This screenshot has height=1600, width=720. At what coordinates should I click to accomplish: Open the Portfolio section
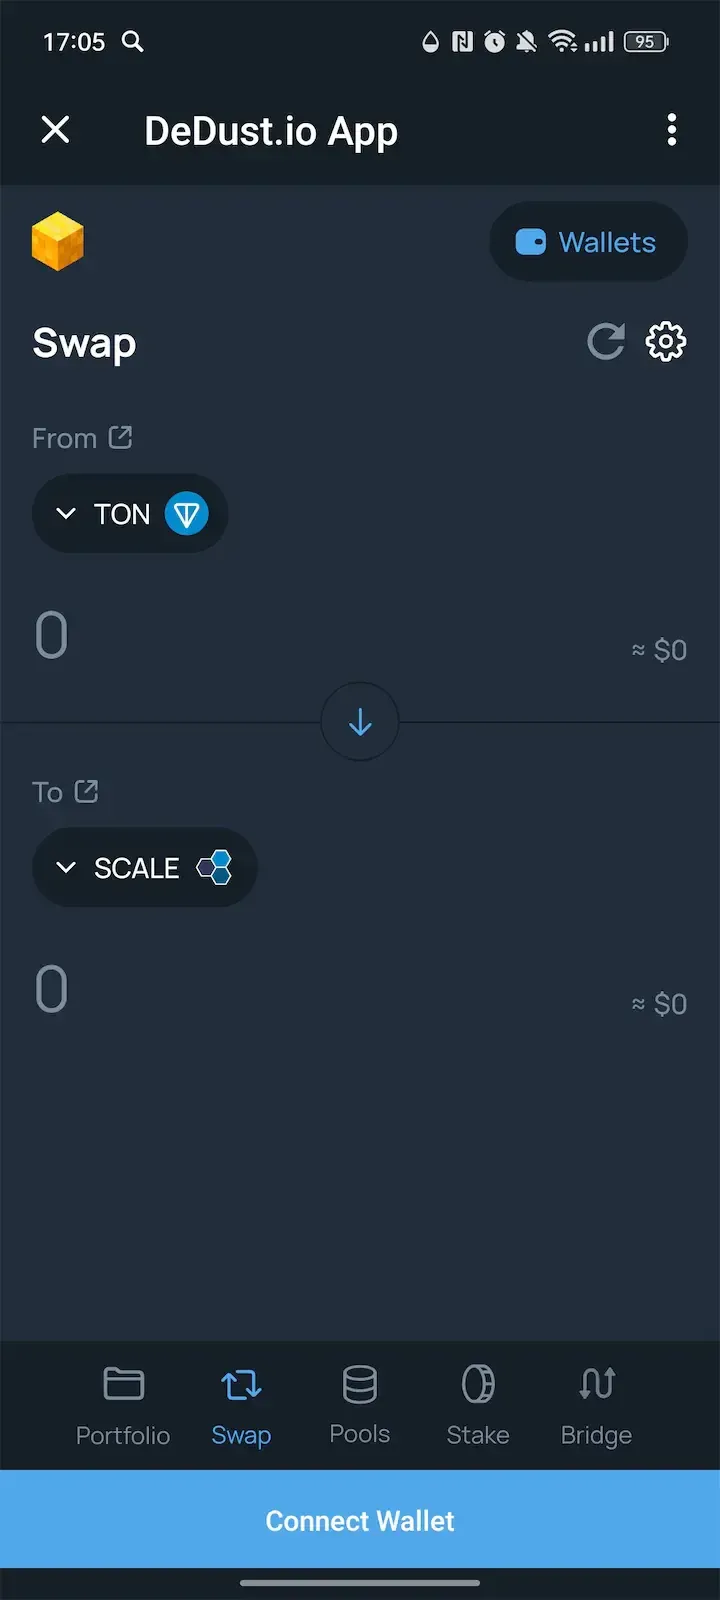tap(122, 1405)
